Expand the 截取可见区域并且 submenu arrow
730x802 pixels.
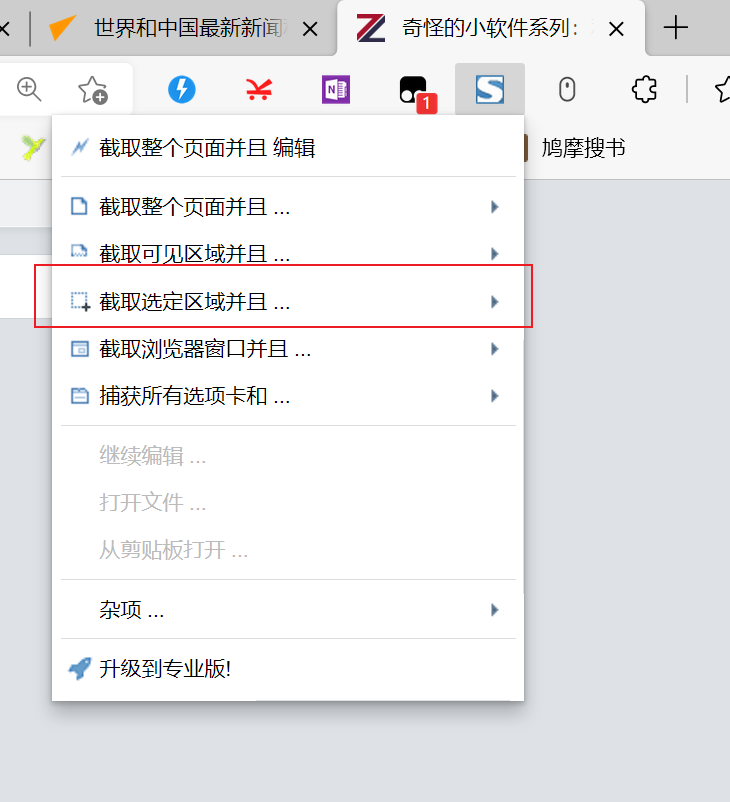(x=494, y=254)
